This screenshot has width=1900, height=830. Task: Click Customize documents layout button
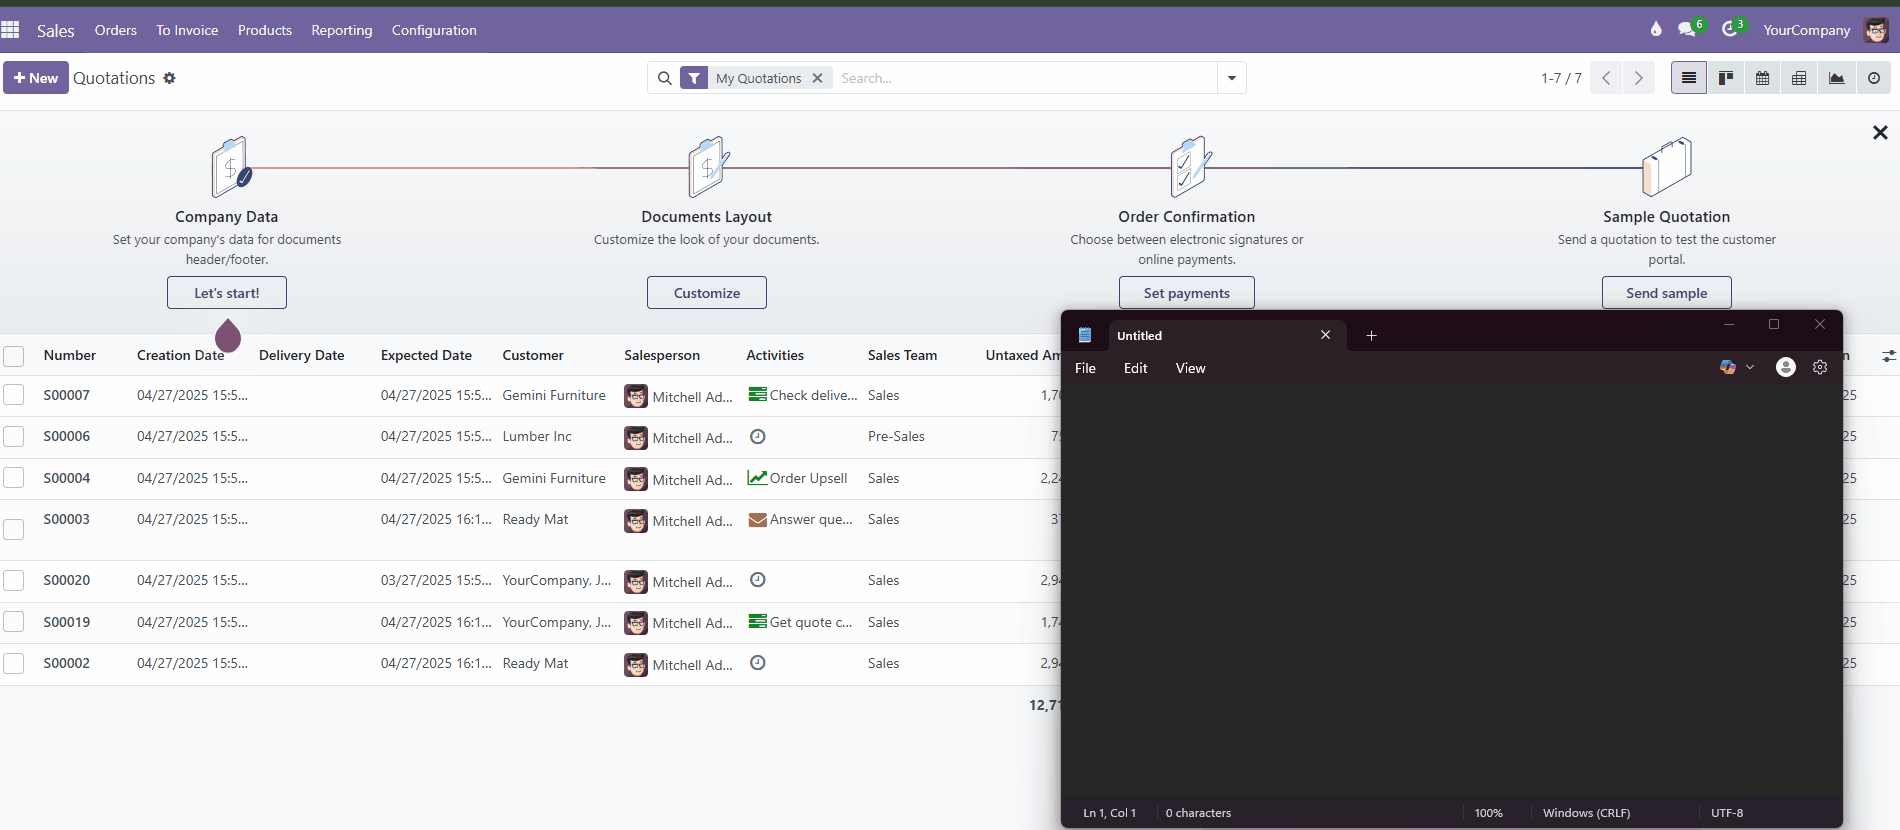[x=707, y=293]
